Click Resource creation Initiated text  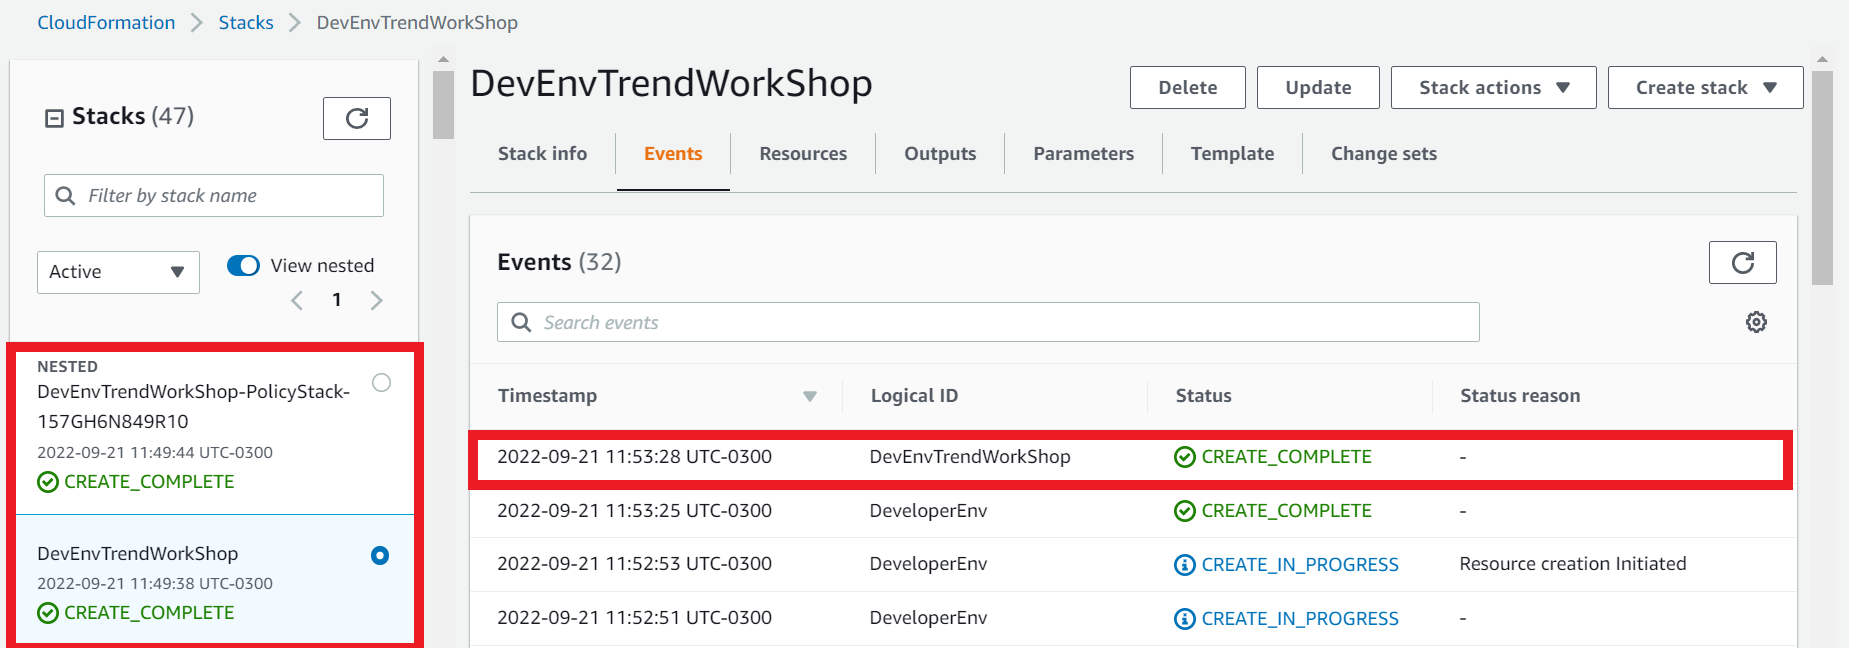(1572, 564)
